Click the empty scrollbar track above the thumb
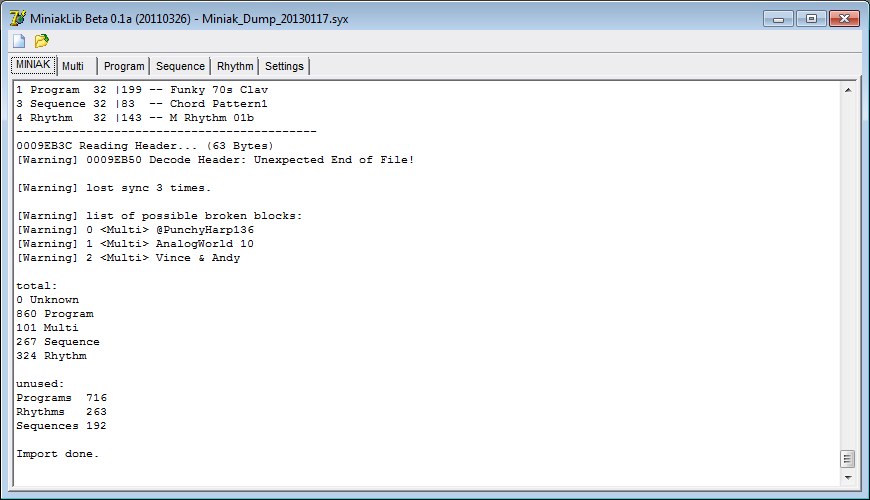Screen dimensions: 870x500 pyautogui.click(x=848, y=273)
